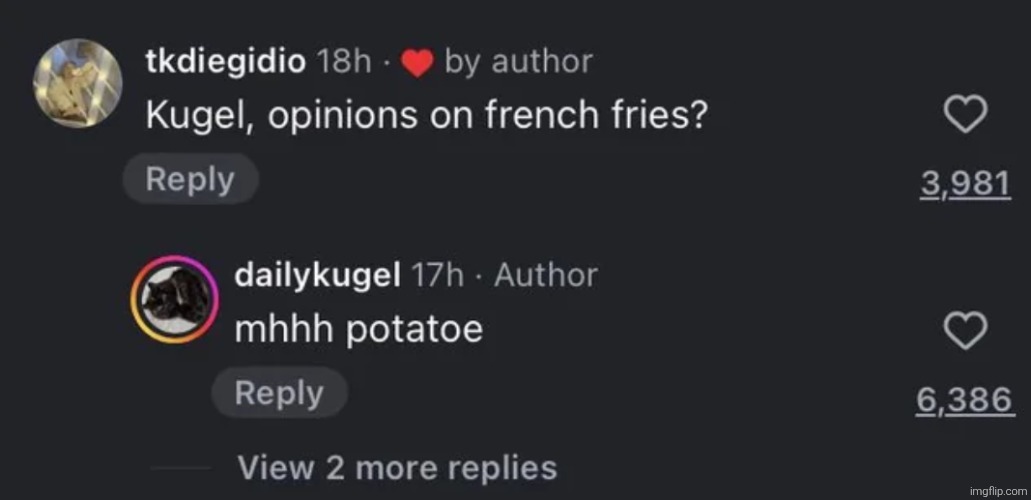Reply to dailykugel's potatoe comment
1031x500 pixels.
click(279, 393)
